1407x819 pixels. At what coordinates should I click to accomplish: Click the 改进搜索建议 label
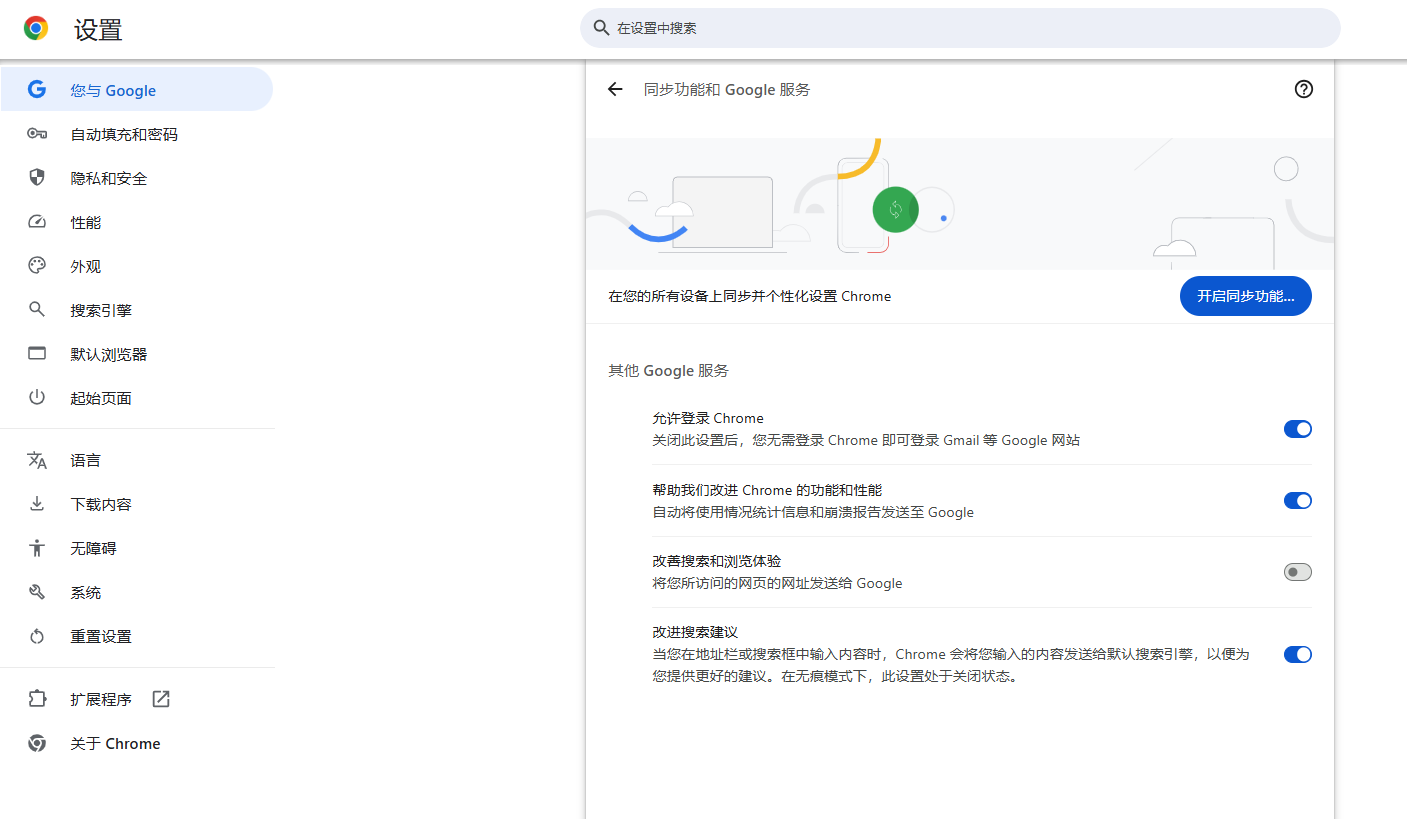point(695,632)
